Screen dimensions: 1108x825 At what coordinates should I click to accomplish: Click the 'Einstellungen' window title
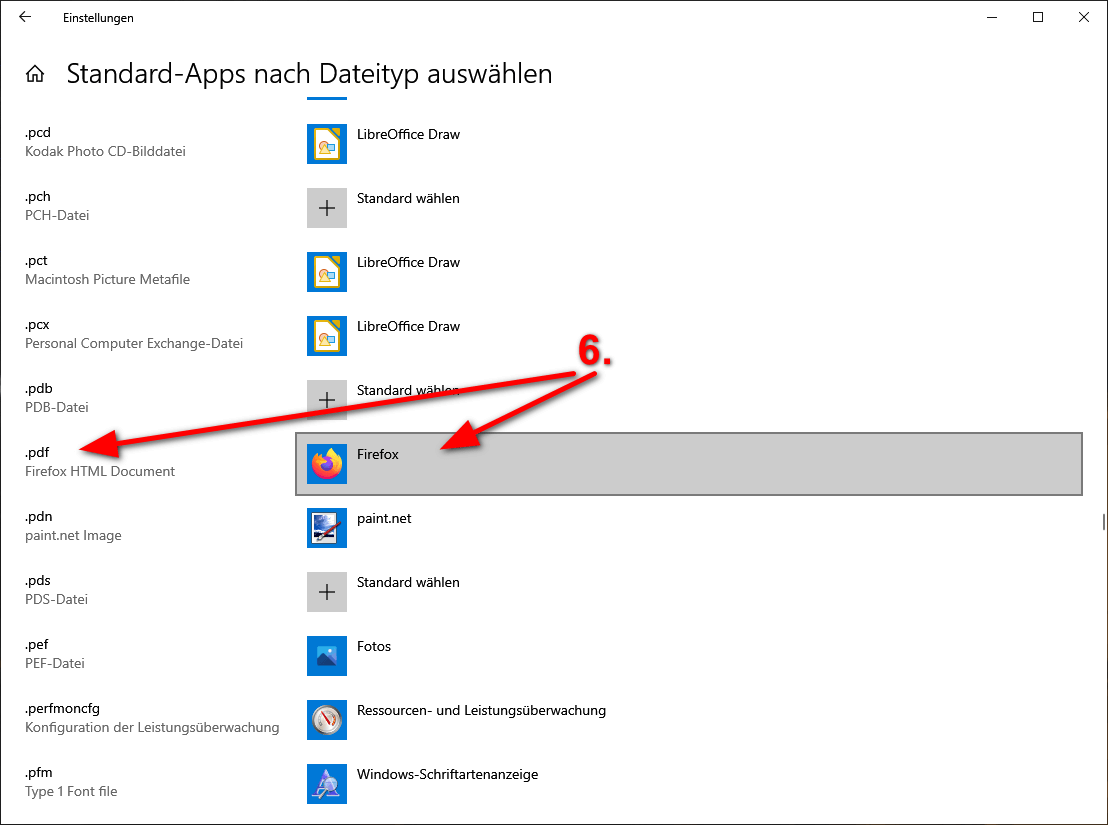[98, 18]
